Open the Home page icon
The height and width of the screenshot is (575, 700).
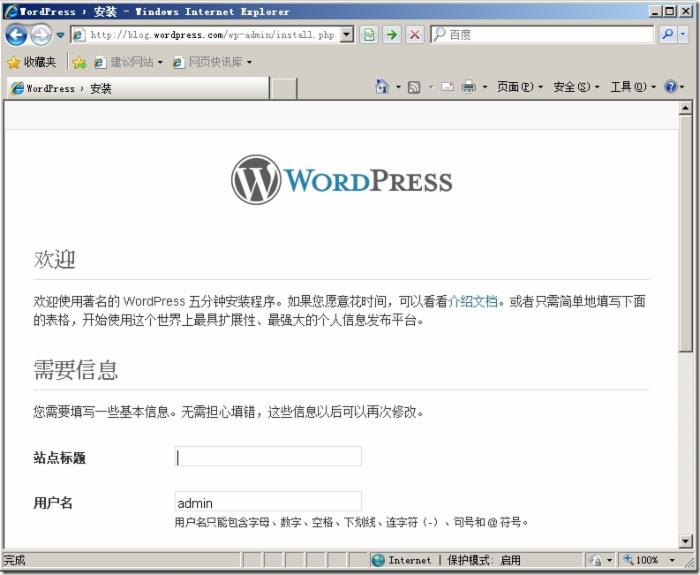point(381,88)
